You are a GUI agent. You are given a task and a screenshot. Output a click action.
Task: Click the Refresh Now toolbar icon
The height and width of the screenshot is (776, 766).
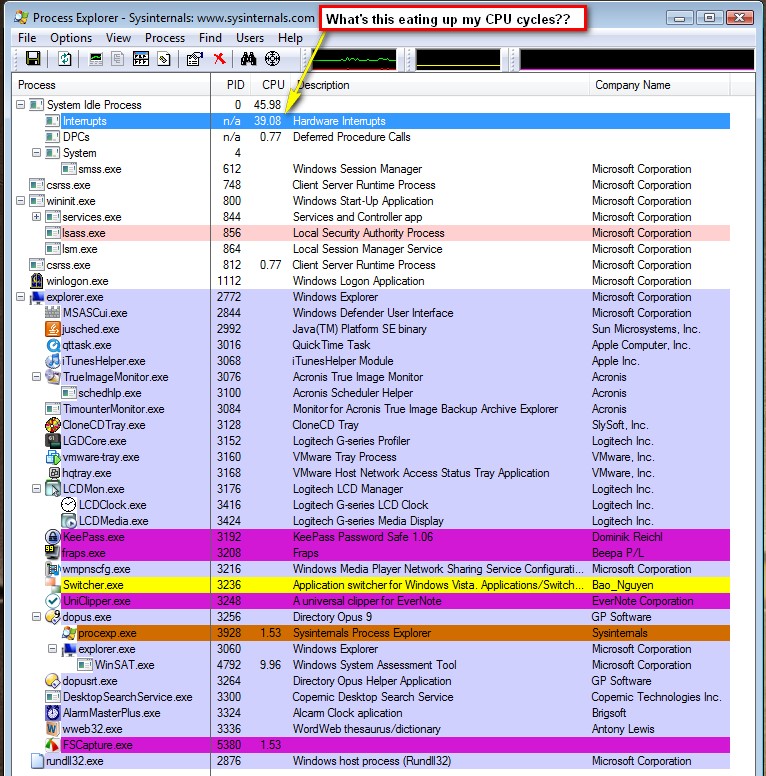click(x=65, y=59)
